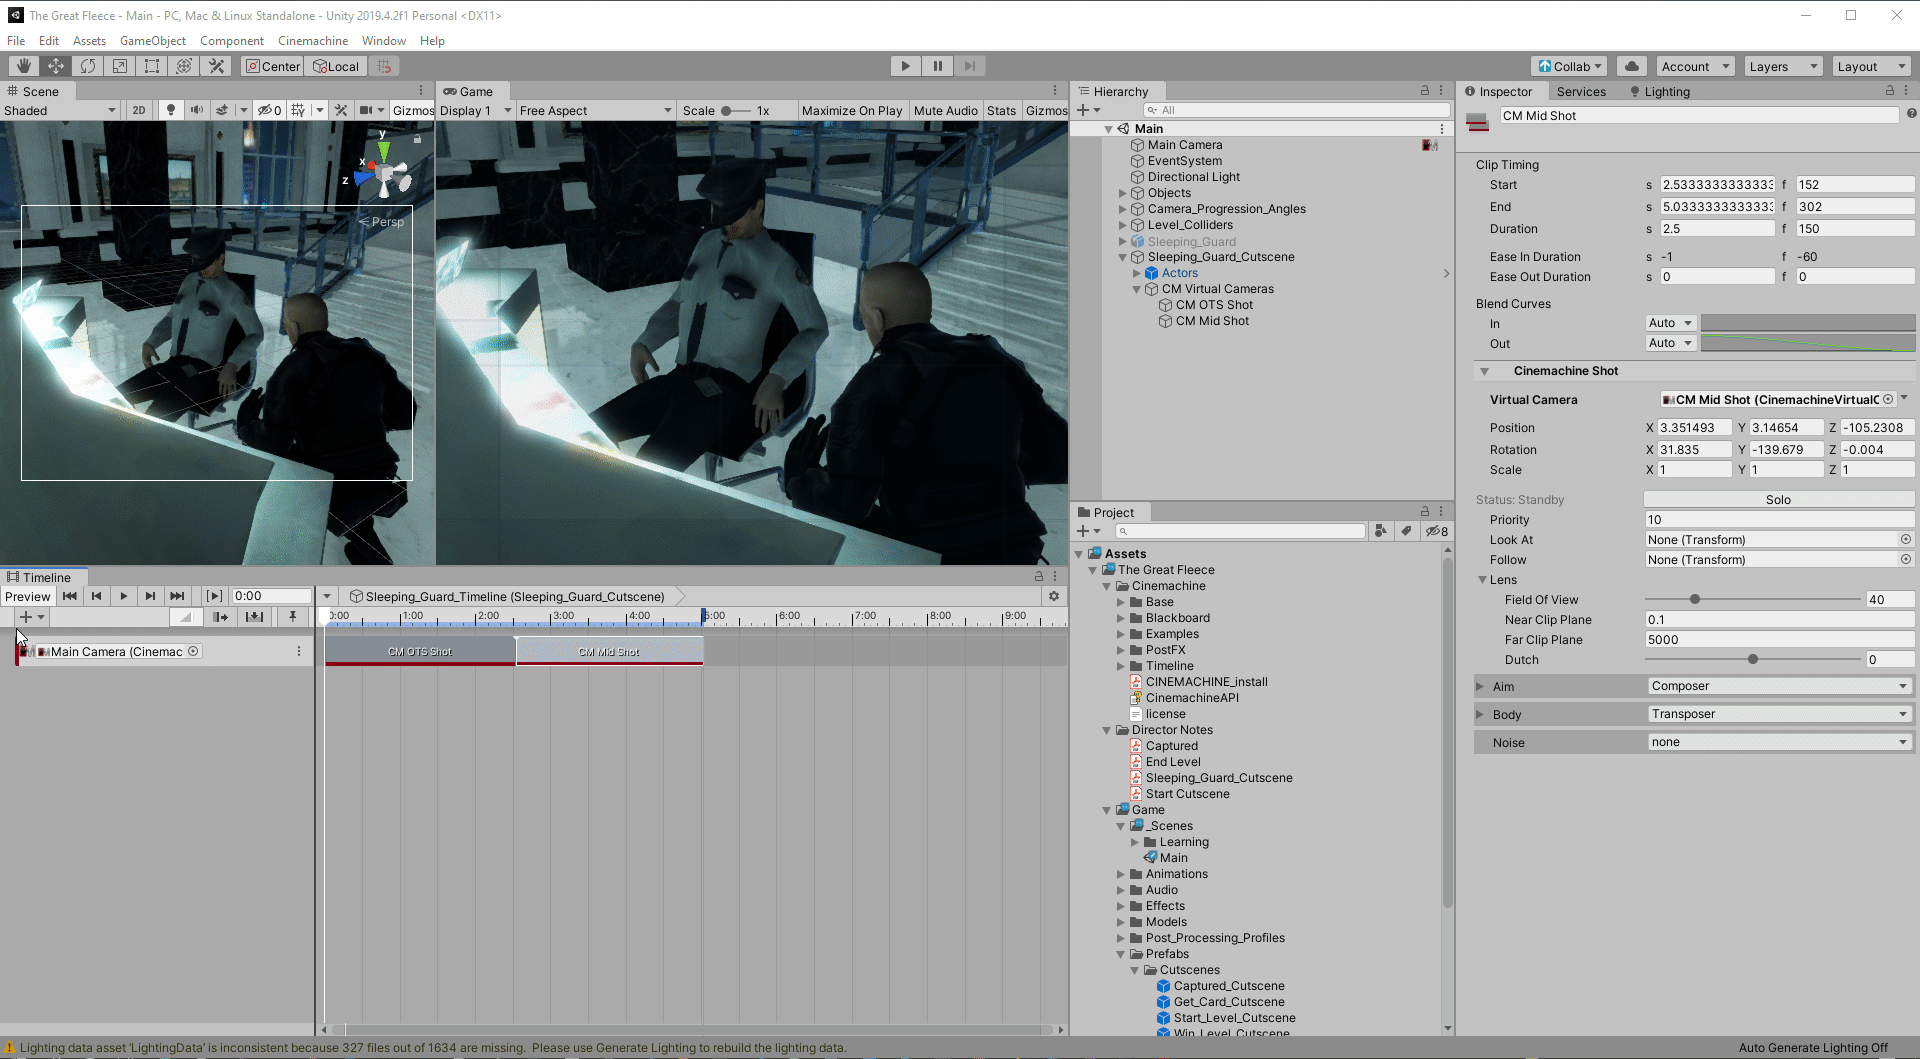
Task: Switch to the Lighting tab
Action: (x=1659, y=91)
